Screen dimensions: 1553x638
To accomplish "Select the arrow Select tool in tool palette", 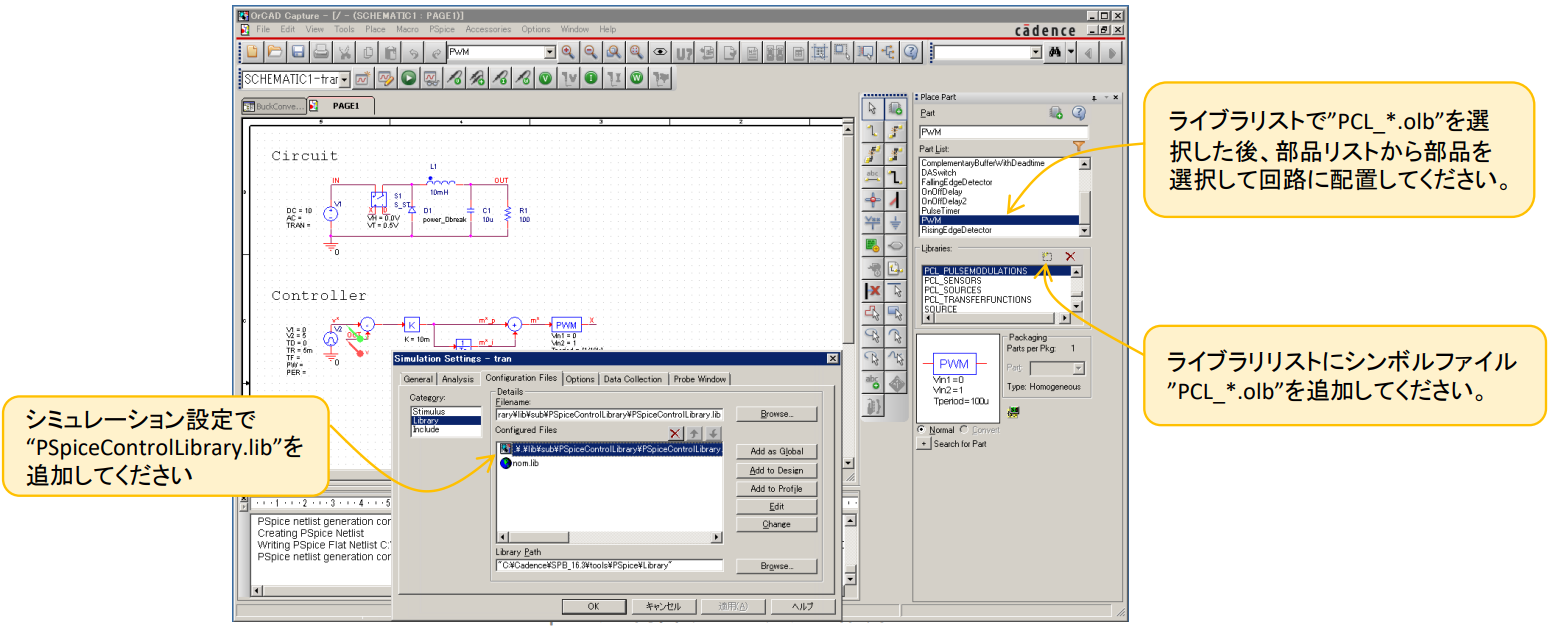I will (872, 109).
